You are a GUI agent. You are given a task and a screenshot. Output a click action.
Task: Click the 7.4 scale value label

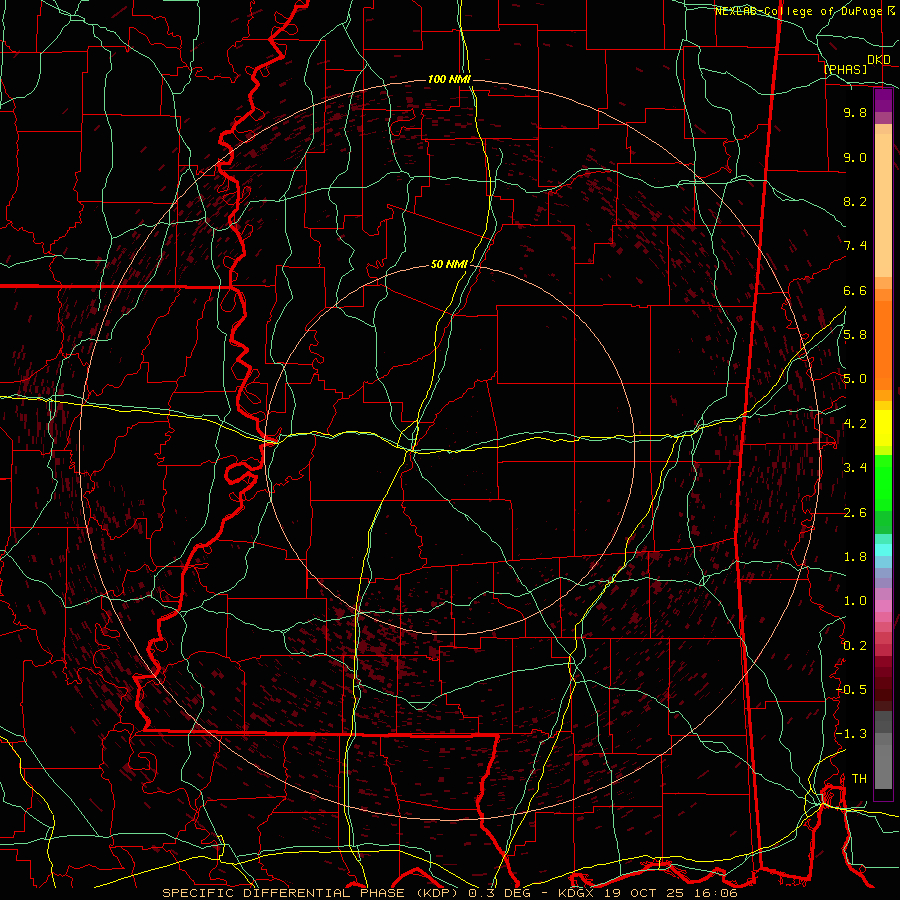855,246
